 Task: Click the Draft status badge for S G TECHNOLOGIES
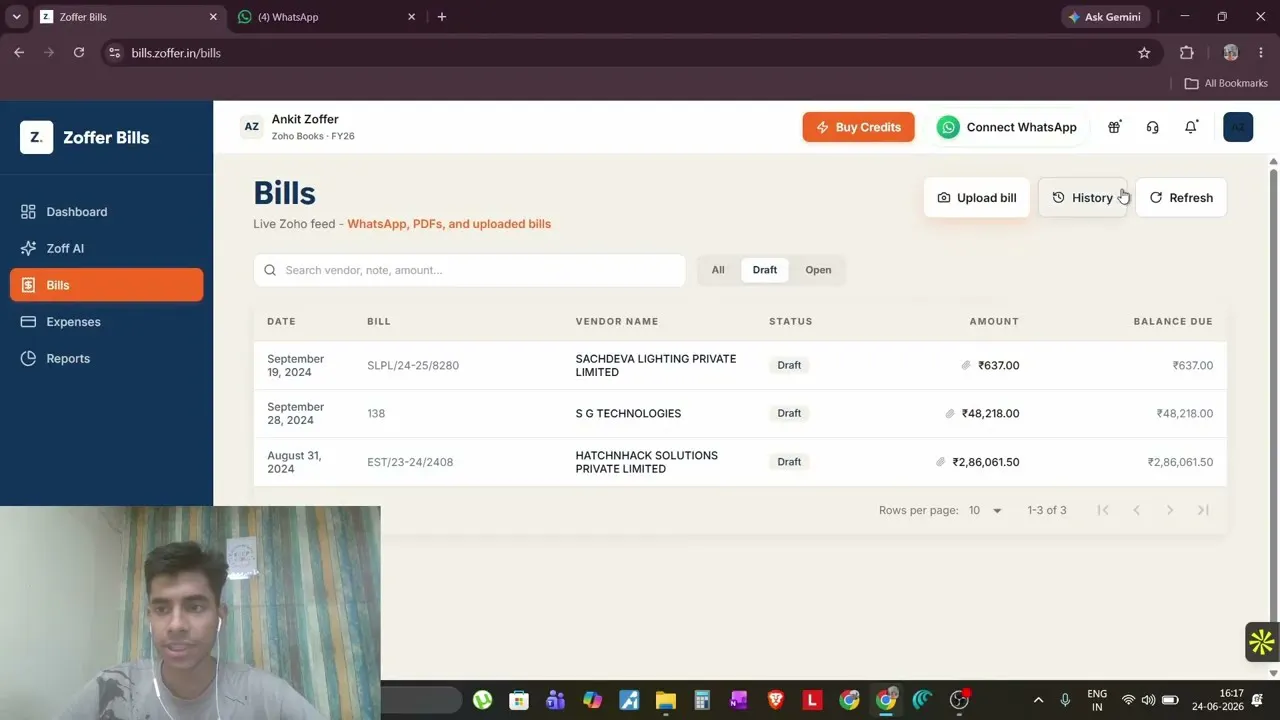click(789, 413)
